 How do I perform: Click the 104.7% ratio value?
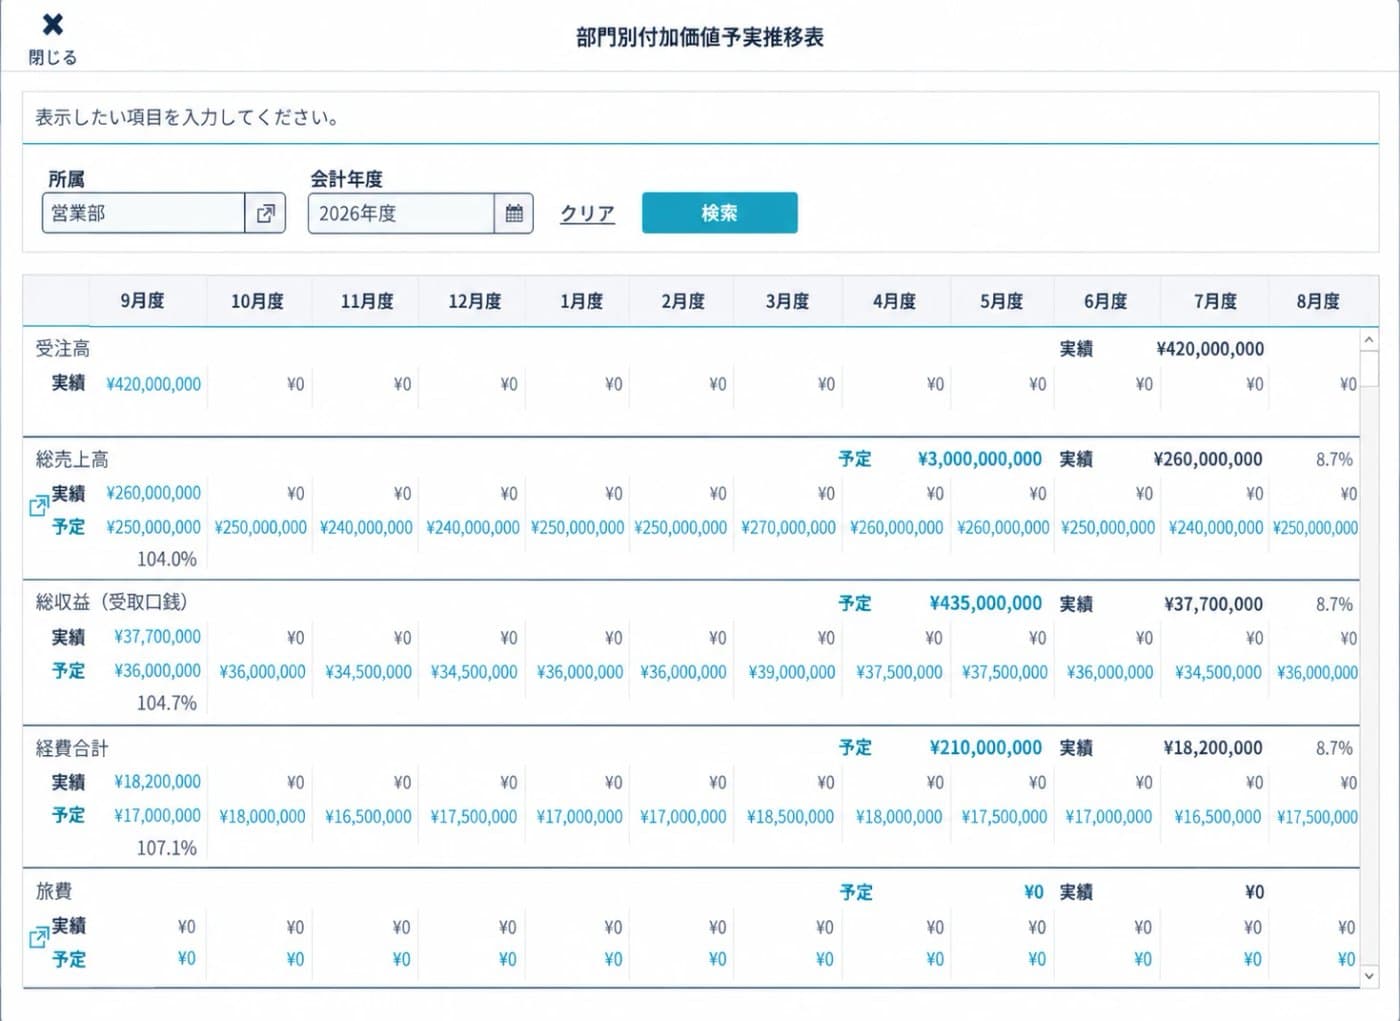pyautogui.click(x=167, y=703)
